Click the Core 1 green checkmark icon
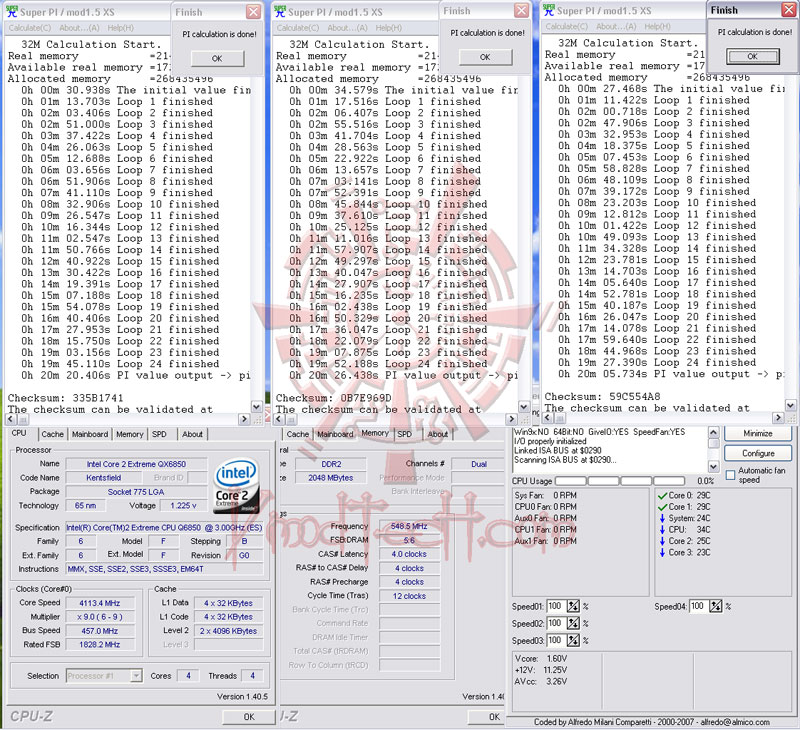Screen dimensions: 800x730 662,507
